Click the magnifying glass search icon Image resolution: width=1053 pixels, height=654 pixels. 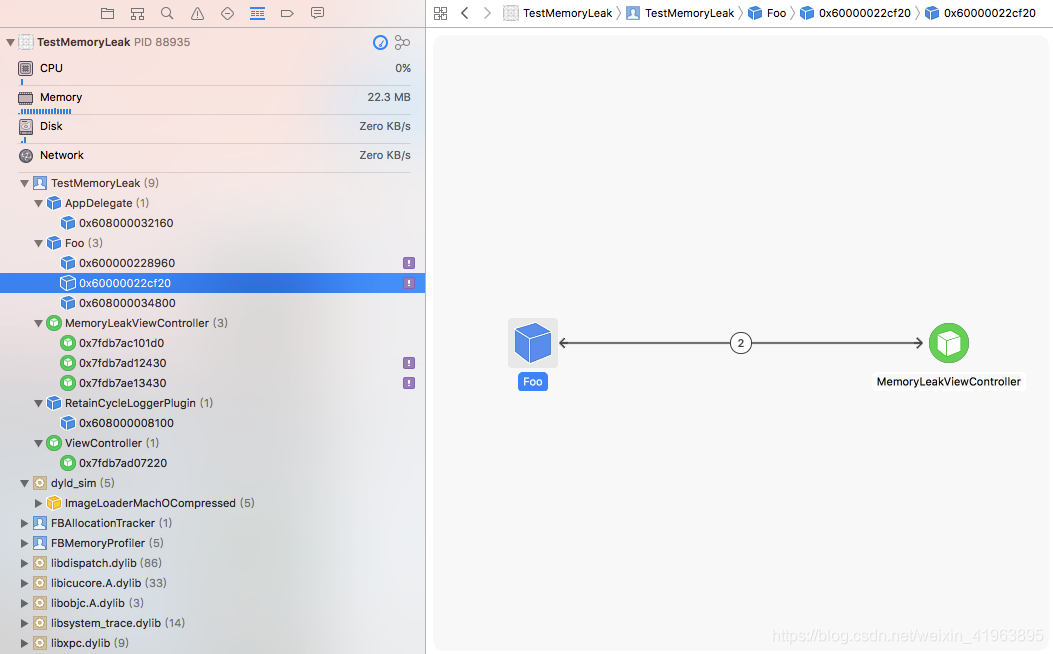tap(167, 13)
